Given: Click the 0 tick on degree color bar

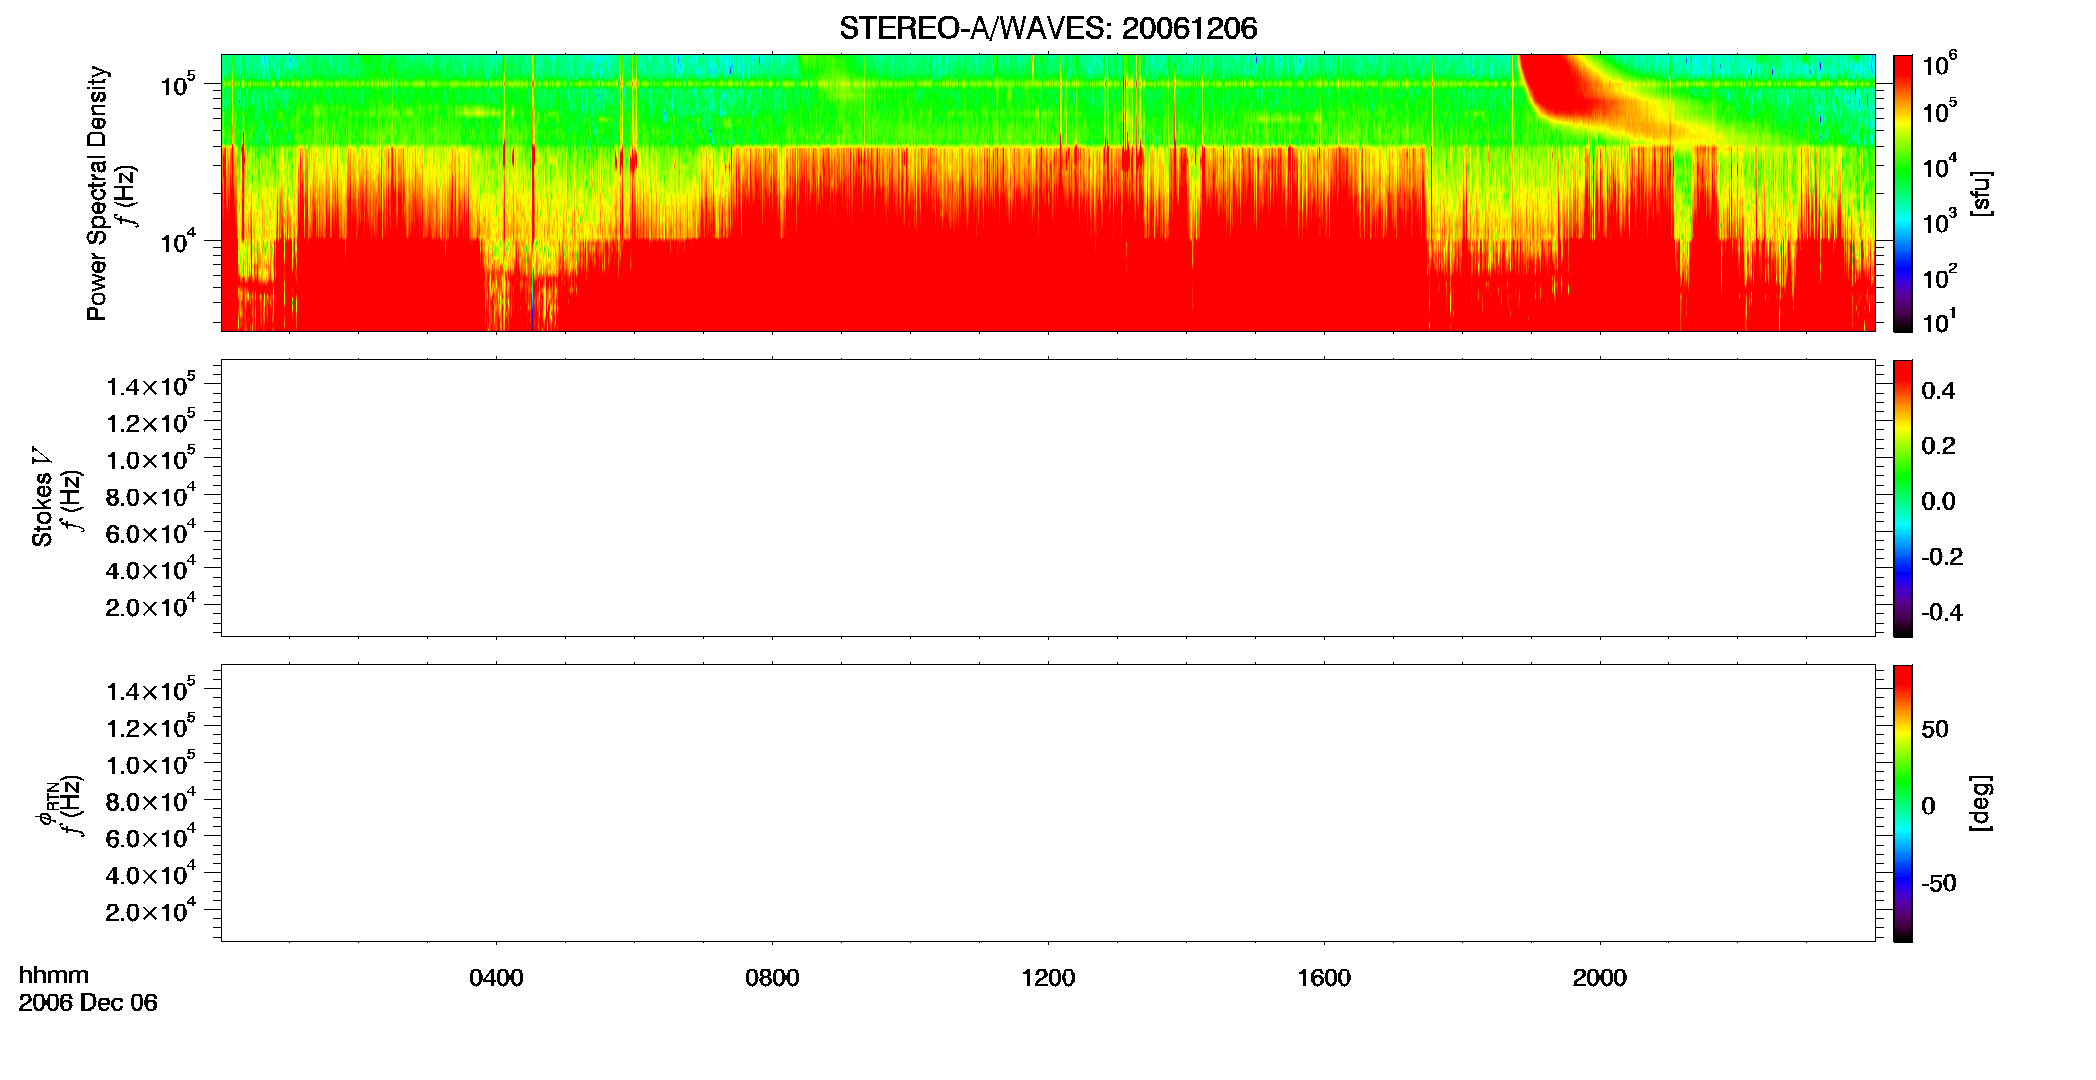Looking at the screenshot, I should [1928, 806].
